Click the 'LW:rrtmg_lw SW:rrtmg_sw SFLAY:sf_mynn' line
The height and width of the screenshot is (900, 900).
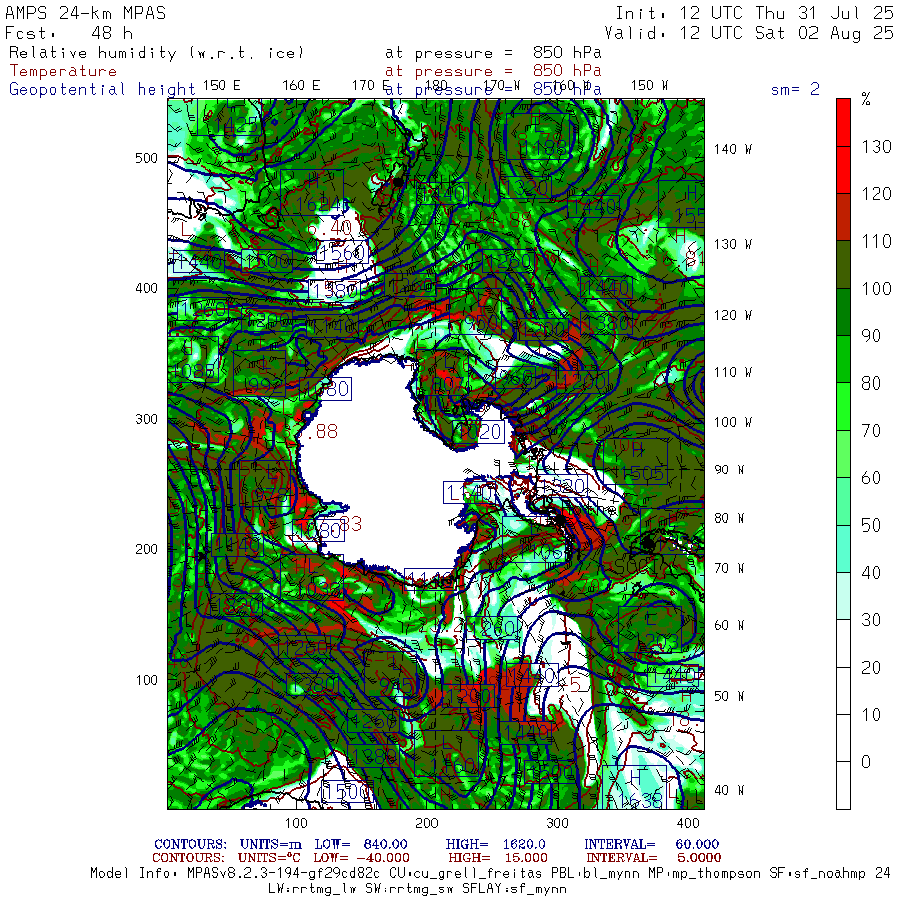coord(417,889)
